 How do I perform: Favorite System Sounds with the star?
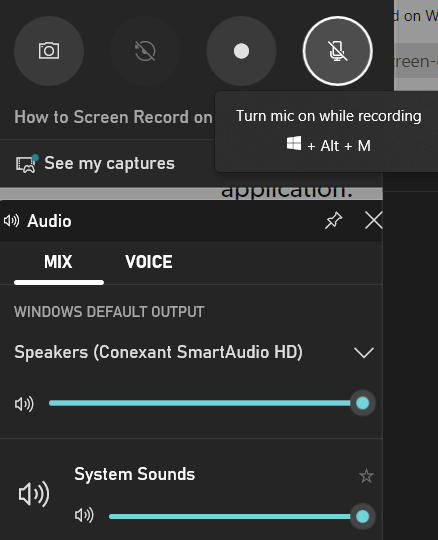pyautogui.click(x=366, y=476)
